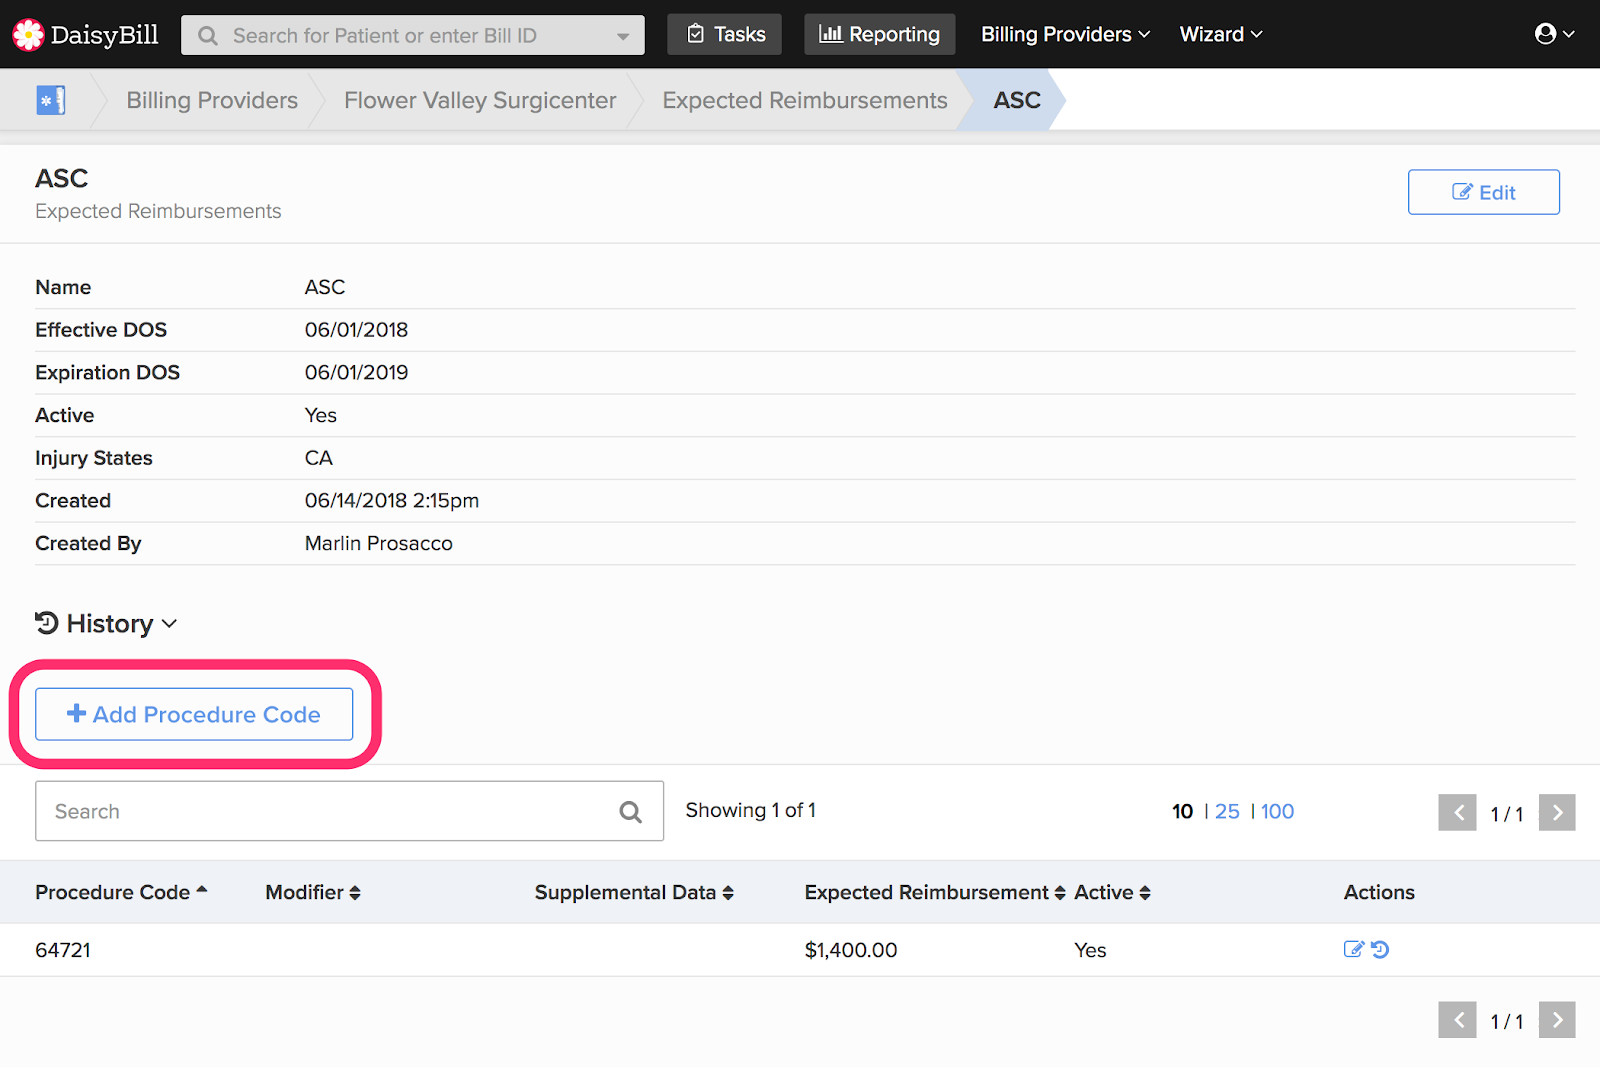Image resolution: width=1600 pixels, height=1067 pixels.
Task: Select Marlin Prosacco created-by value
Action: coord(379,543)
